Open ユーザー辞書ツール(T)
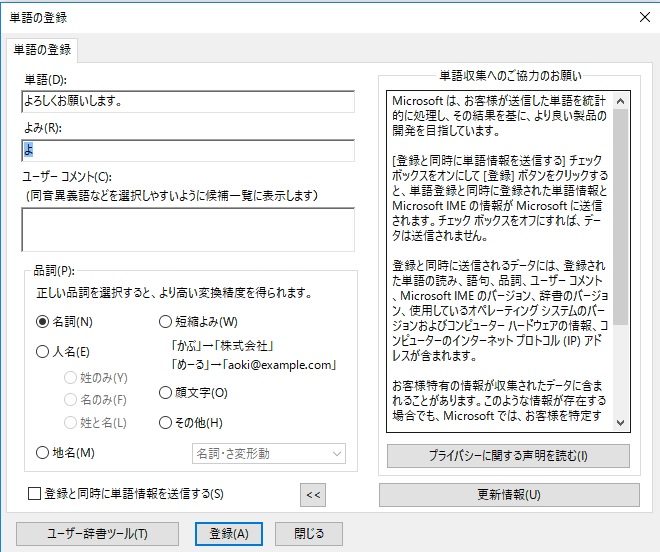 coord(97,534)
